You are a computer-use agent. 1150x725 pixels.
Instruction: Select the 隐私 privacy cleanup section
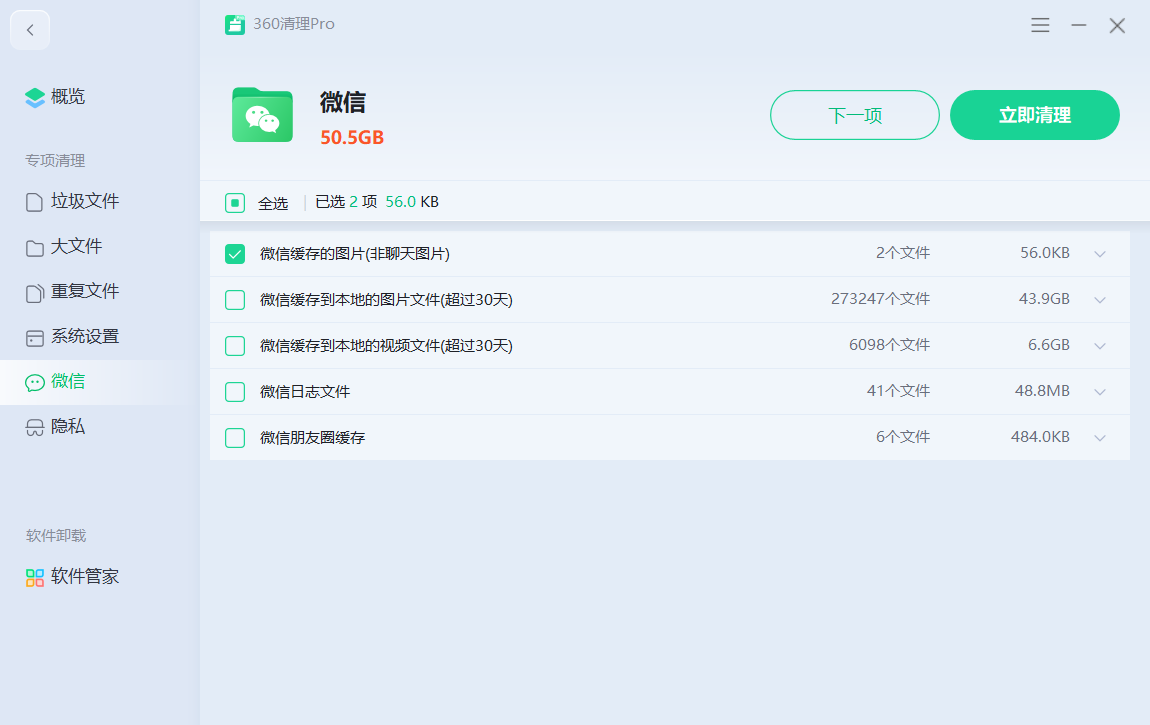point(66,426)
